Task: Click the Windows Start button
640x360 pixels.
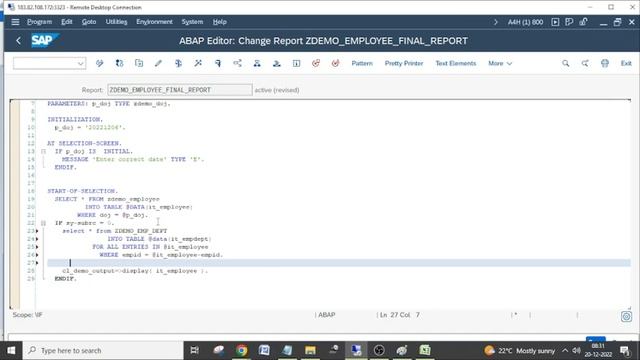Action: pyautogui.click(x=11, y=350)
